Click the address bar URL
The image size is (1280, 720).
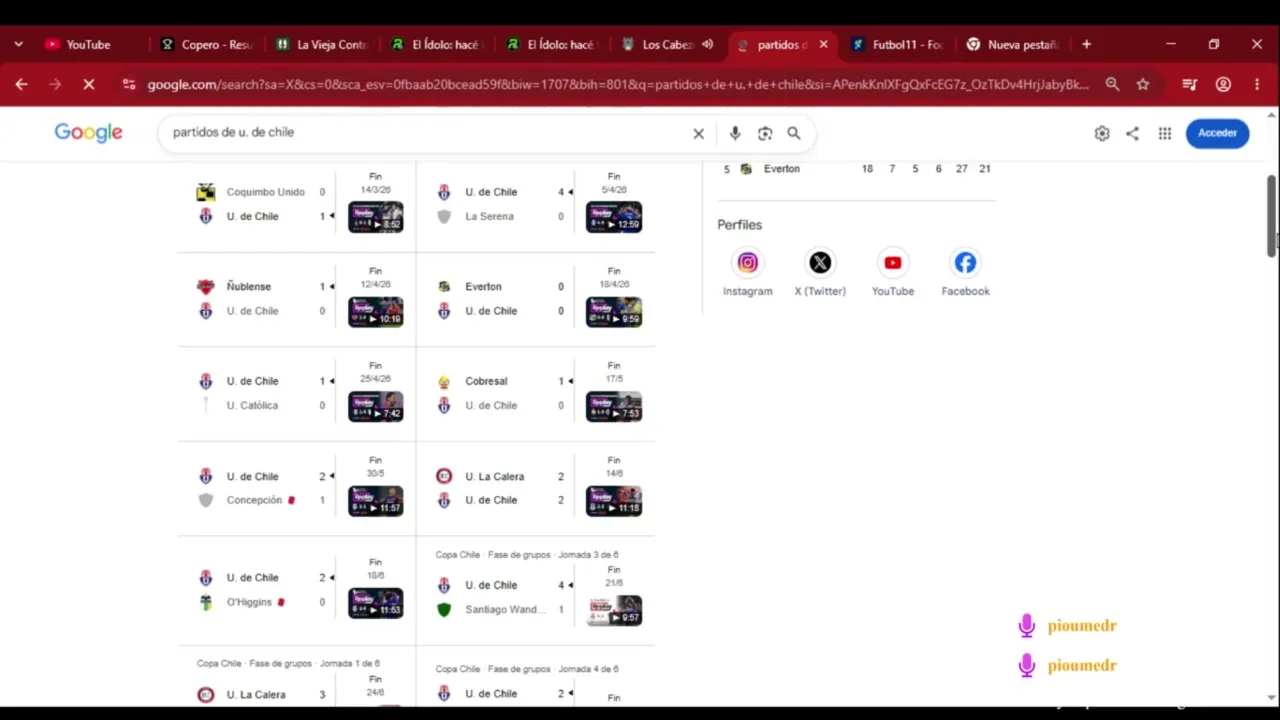click(618, 85)
